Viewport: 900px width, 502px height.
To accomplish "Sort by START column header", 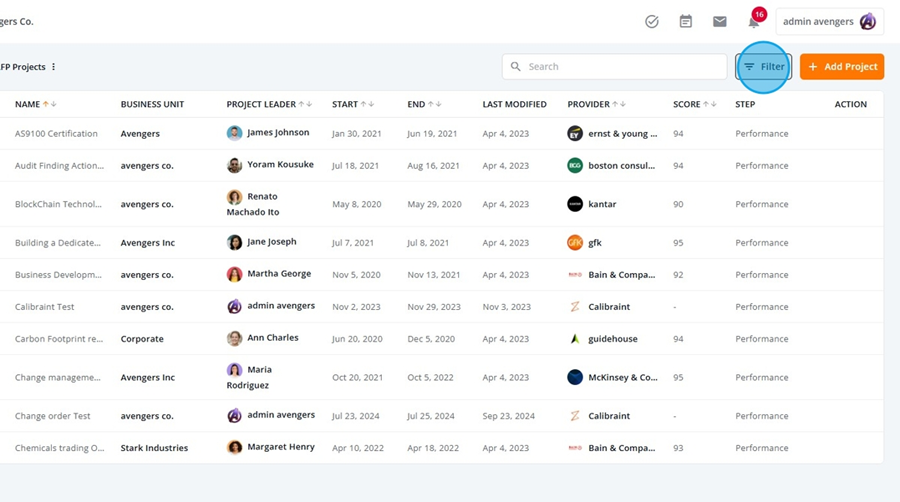I will click(x=352, y=104).
